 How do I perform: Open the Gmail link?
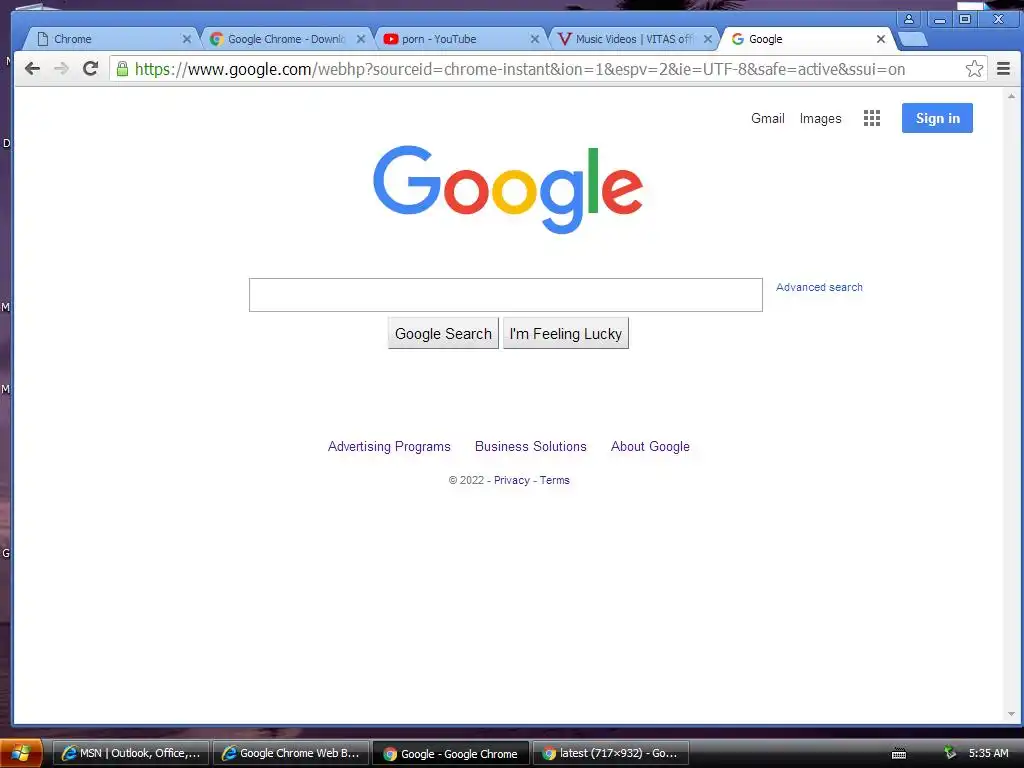coord(767,118)
